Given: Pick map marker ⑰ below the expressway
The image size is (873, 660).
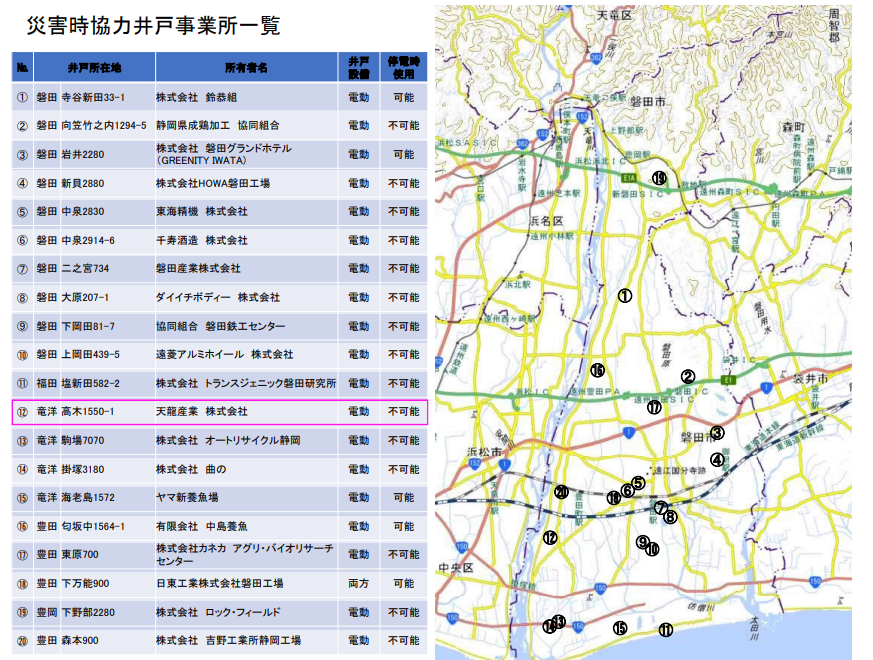Looking at the screenshot, I should pyautogui.click(x=654, y=407).
